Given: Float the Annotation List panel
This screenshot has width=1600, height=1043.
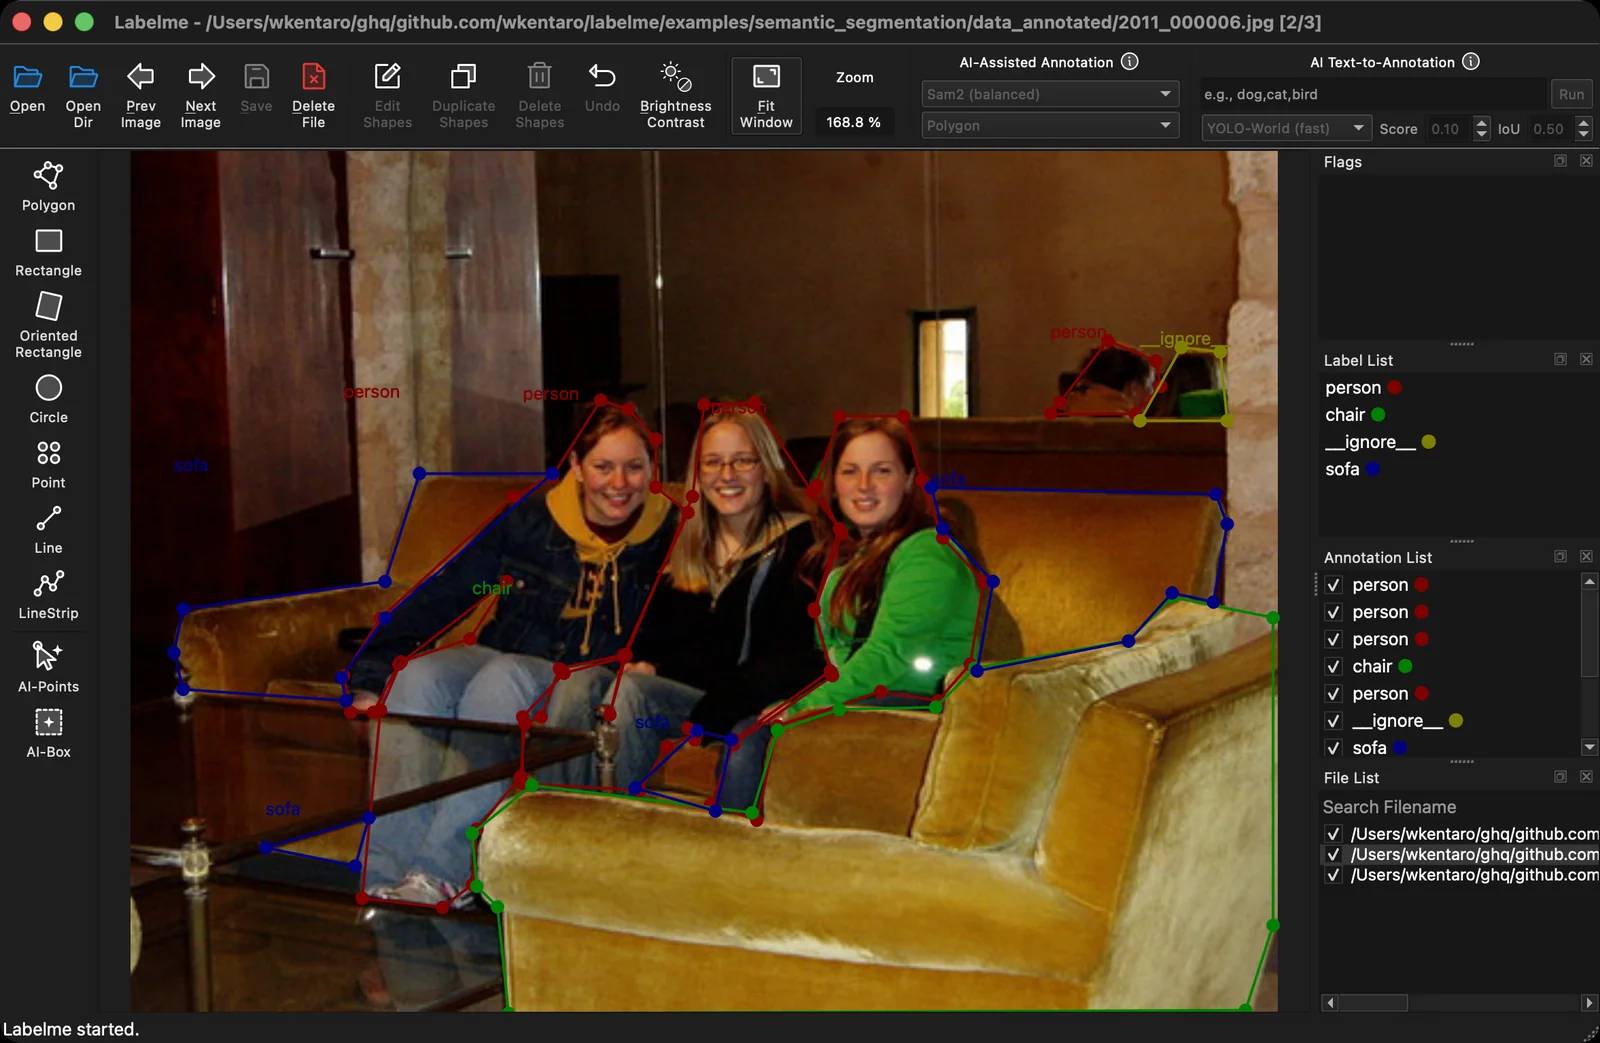Looking at the screenshot, I should coord(1560,556).
